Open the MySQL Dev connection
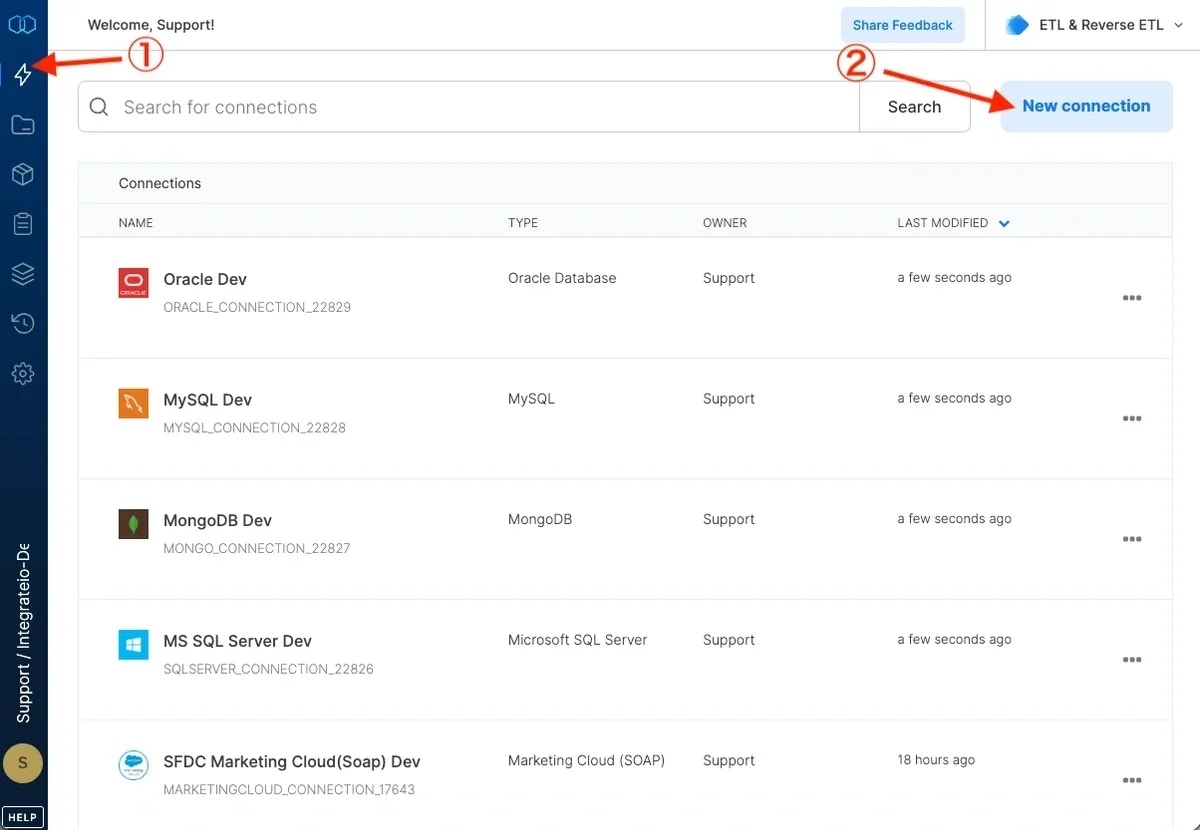 click(x=208, y=400)
